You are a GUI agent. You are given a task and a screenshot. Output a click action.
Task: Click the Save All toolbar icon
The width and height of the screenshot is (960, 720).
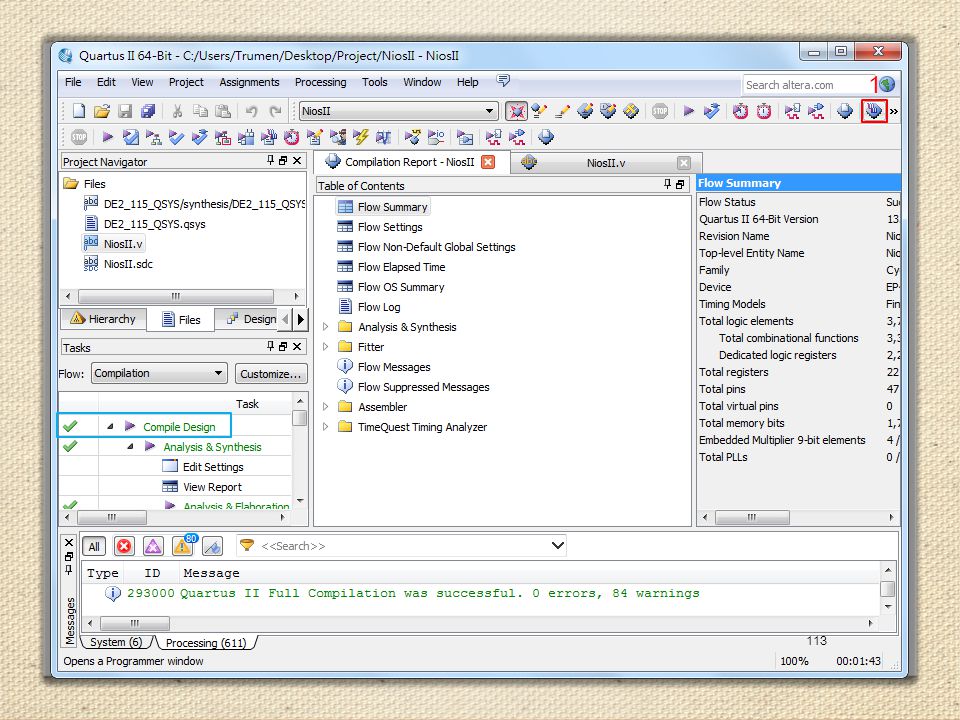(148, 111)
